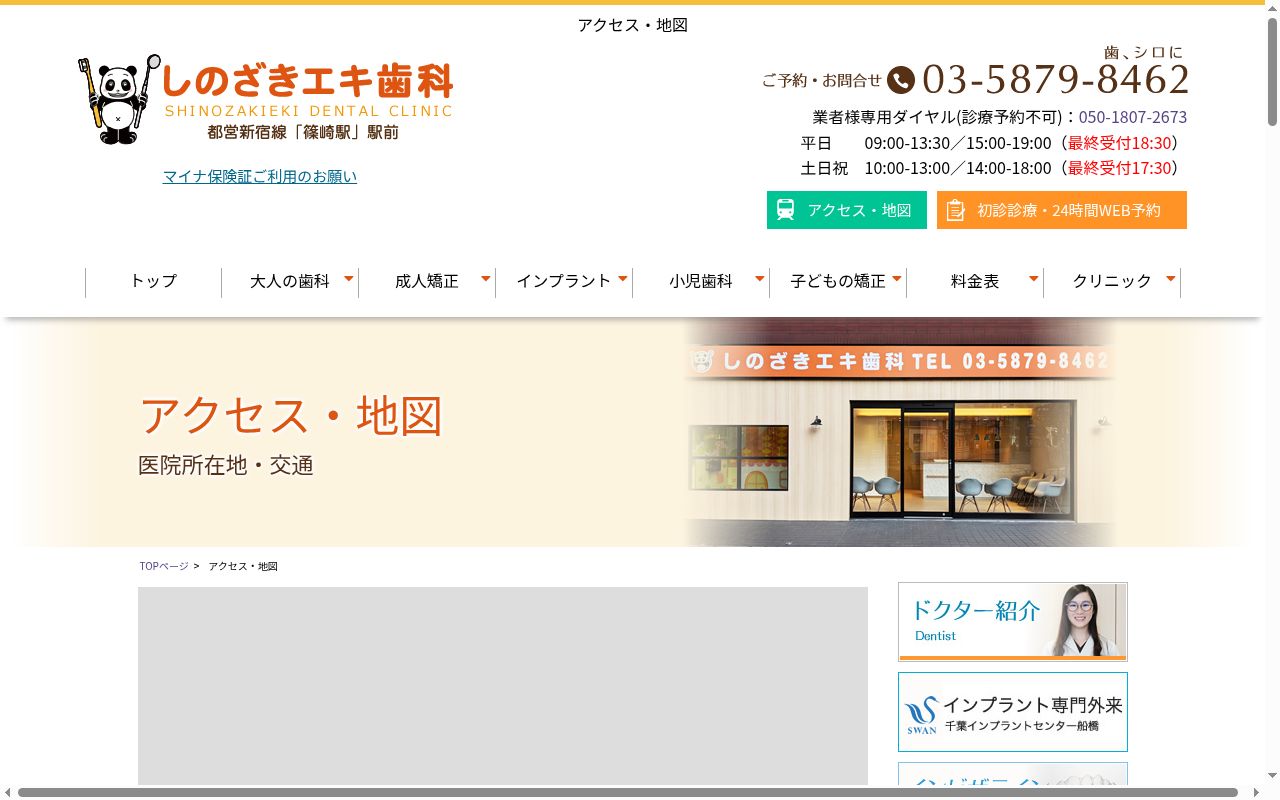Click the train icon on the access button
Screen dimensions: 1280x800
click(786, 210)
